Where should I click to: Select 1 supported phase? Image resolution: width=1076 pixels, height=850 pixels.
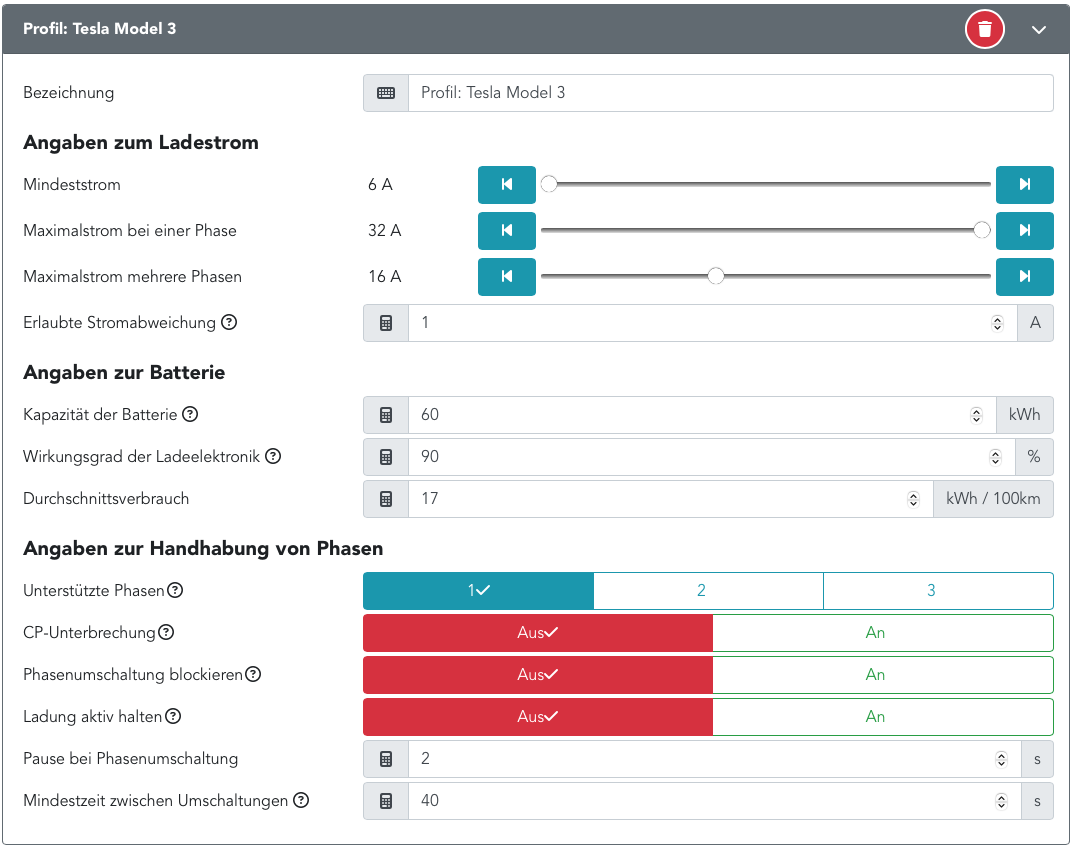(x=478, y=591)
